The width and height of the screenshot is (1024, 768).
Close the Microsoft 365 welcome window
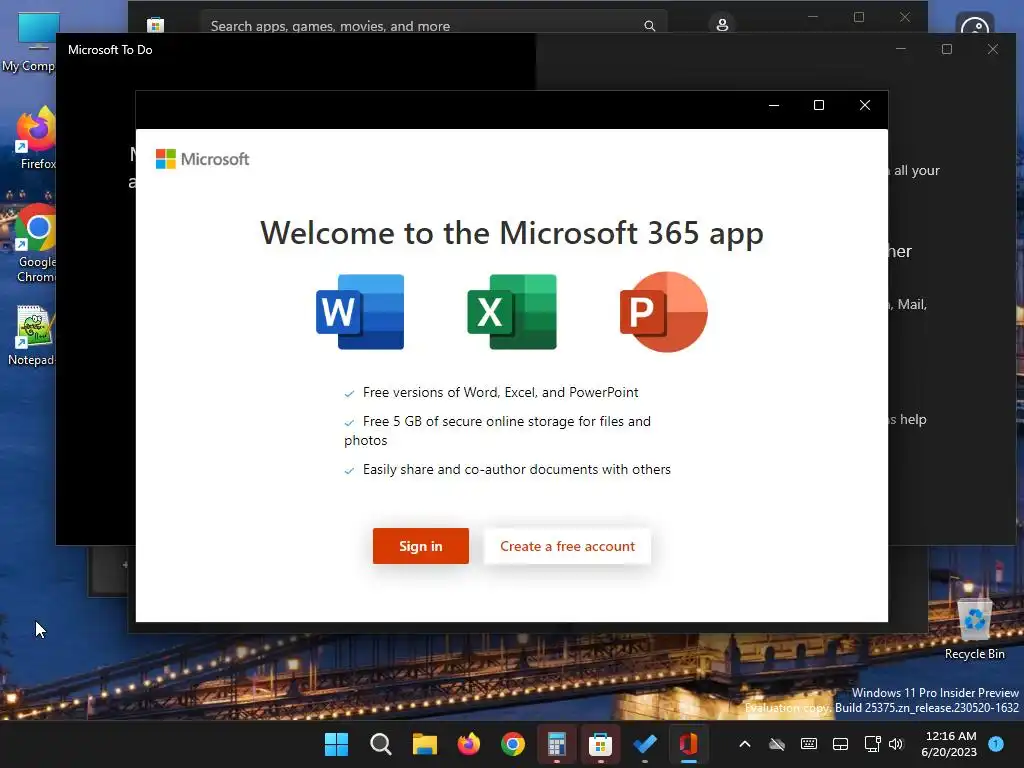(865, 105)
